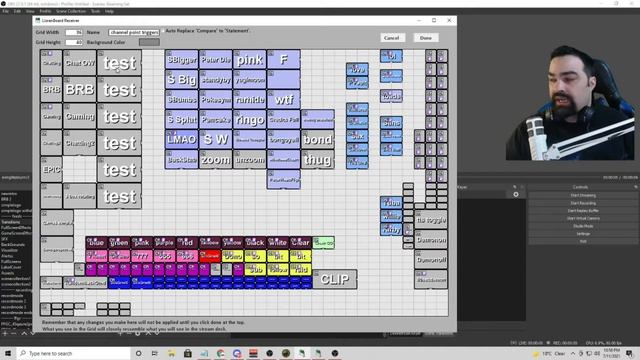Select the S Big deck button
640x360 pixels.
click(182, 79)
